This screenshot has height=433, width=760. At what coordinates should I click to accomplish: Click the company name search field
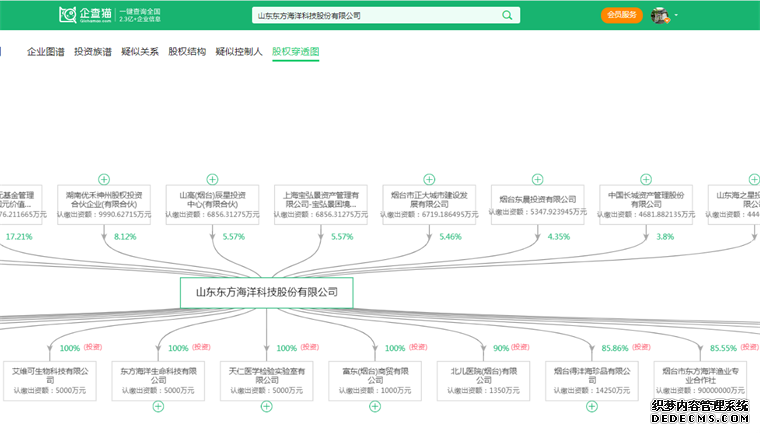[386, 16]
